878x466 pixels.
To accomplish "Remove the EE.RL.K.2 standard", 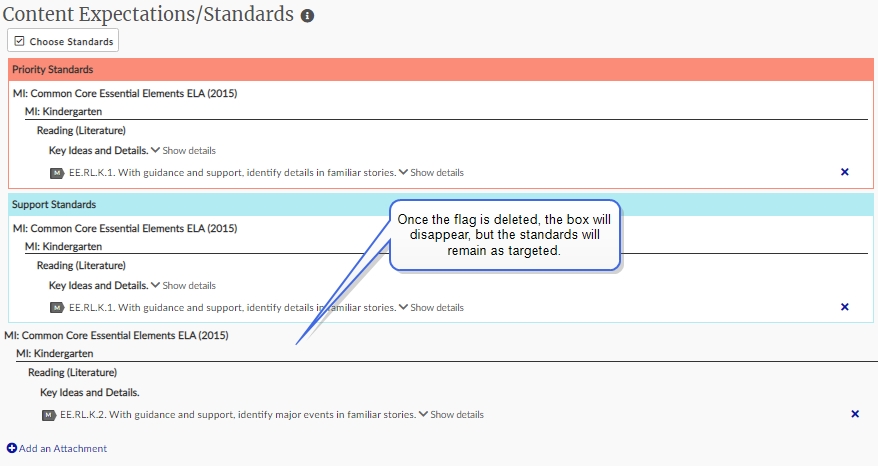I will pyautogui.click(x=854, y=414).
